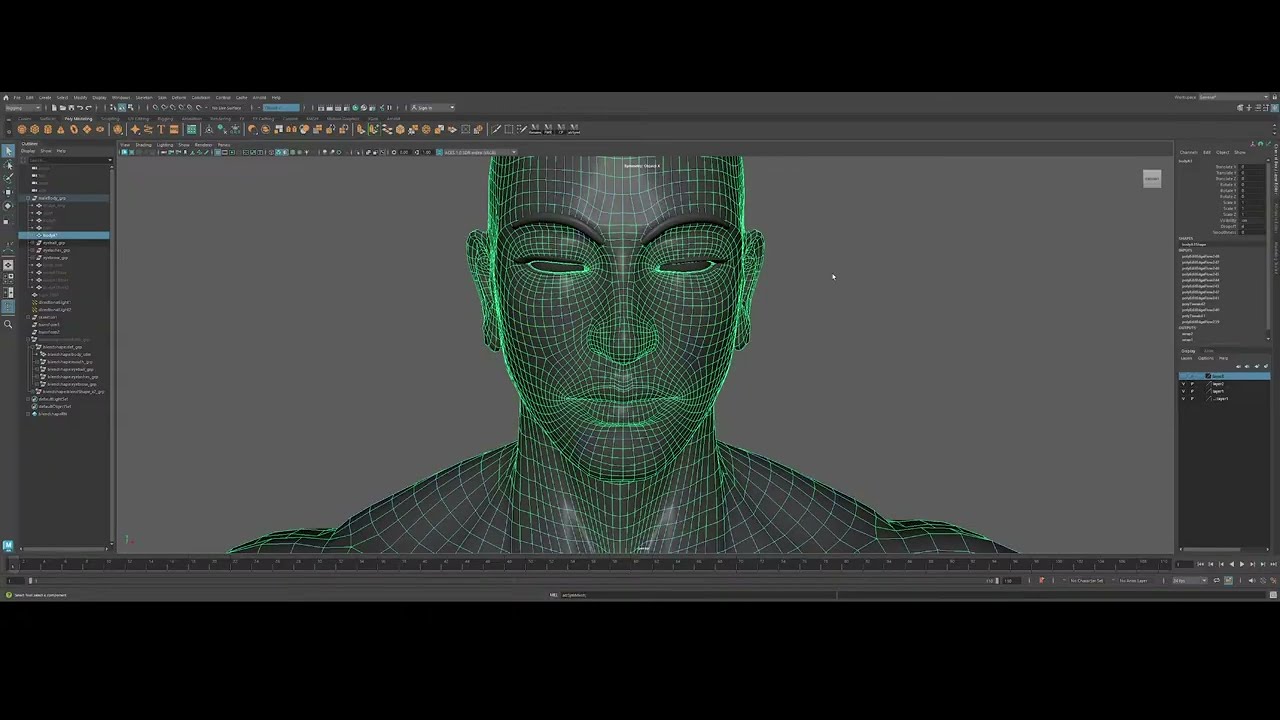The image size is (1280, 720).
Task: Toggle the P playback box of layer2
Action: coord(1192,384)
